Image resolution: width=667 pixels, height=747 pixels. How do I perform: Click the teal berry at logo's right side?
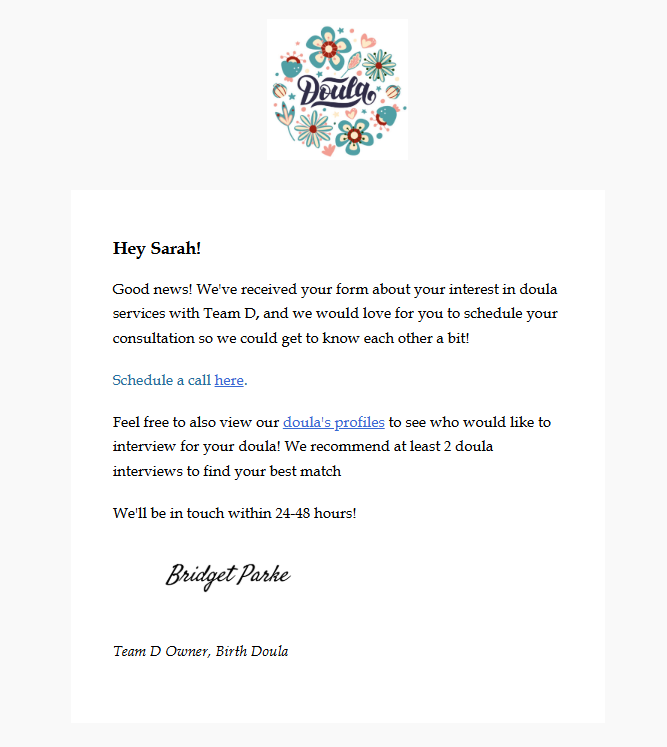point(386,116)
